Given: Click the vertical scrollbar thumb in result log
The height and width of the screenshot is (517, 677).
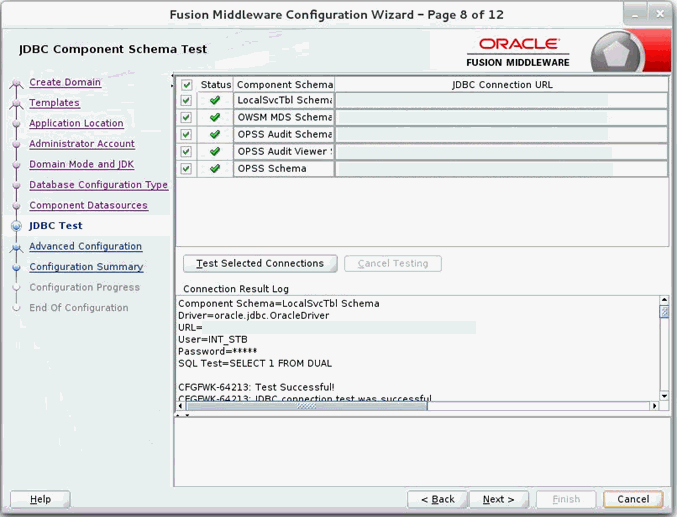Looking at the screenshot, I should [x=664, y=311].
